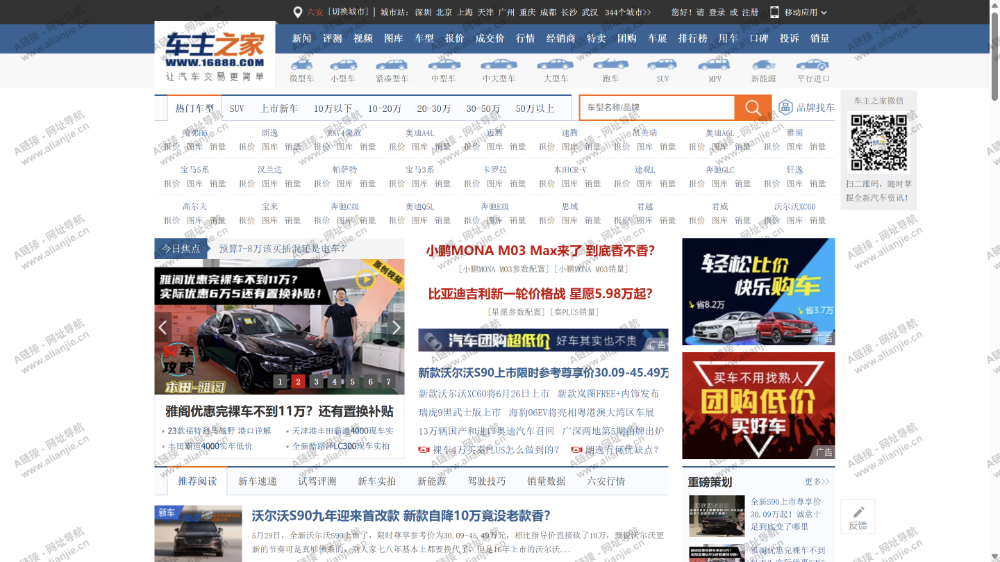1000x562 pixels.
Task: Select the SUV car type icon
Action: pos(662,64)
